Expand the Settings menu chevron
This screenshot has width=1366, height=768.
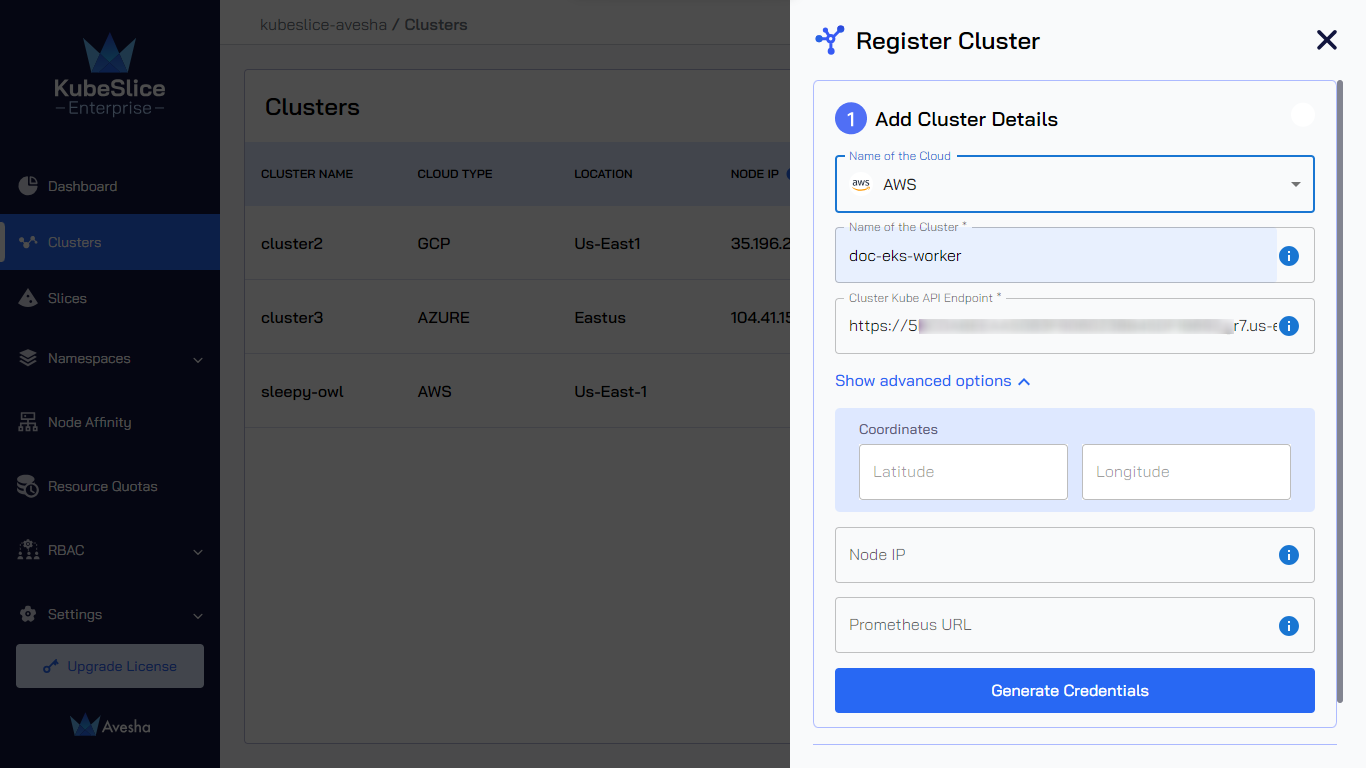click(198, 616)
